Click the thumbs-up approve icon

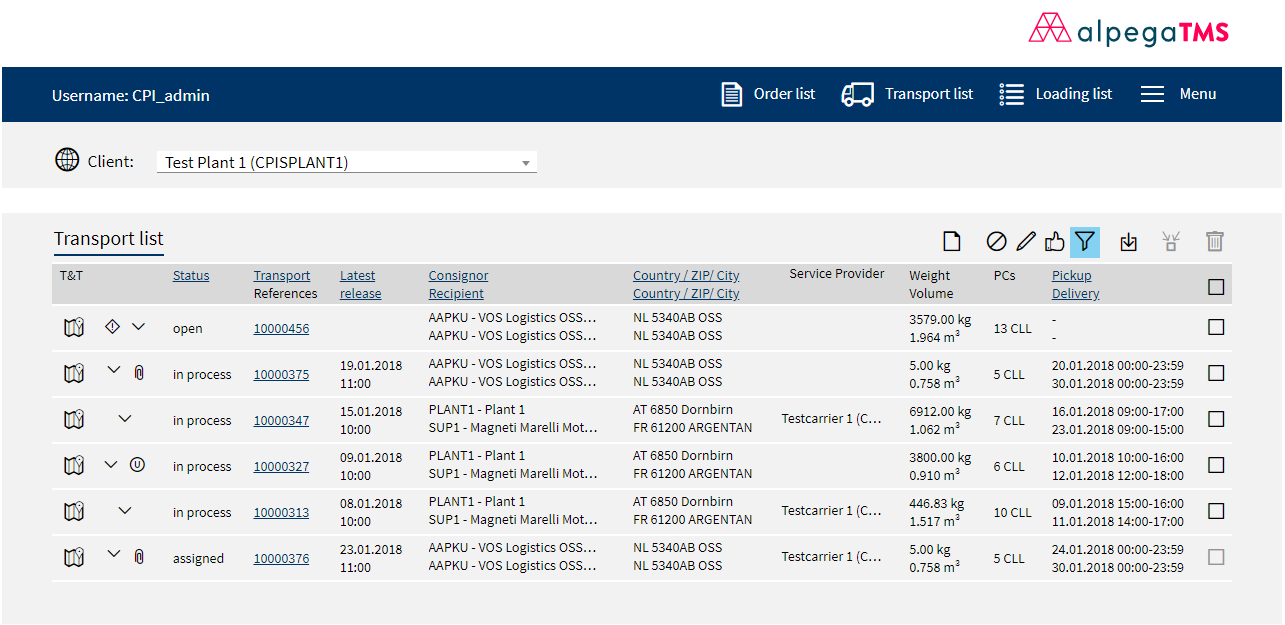coord(1055,241)
